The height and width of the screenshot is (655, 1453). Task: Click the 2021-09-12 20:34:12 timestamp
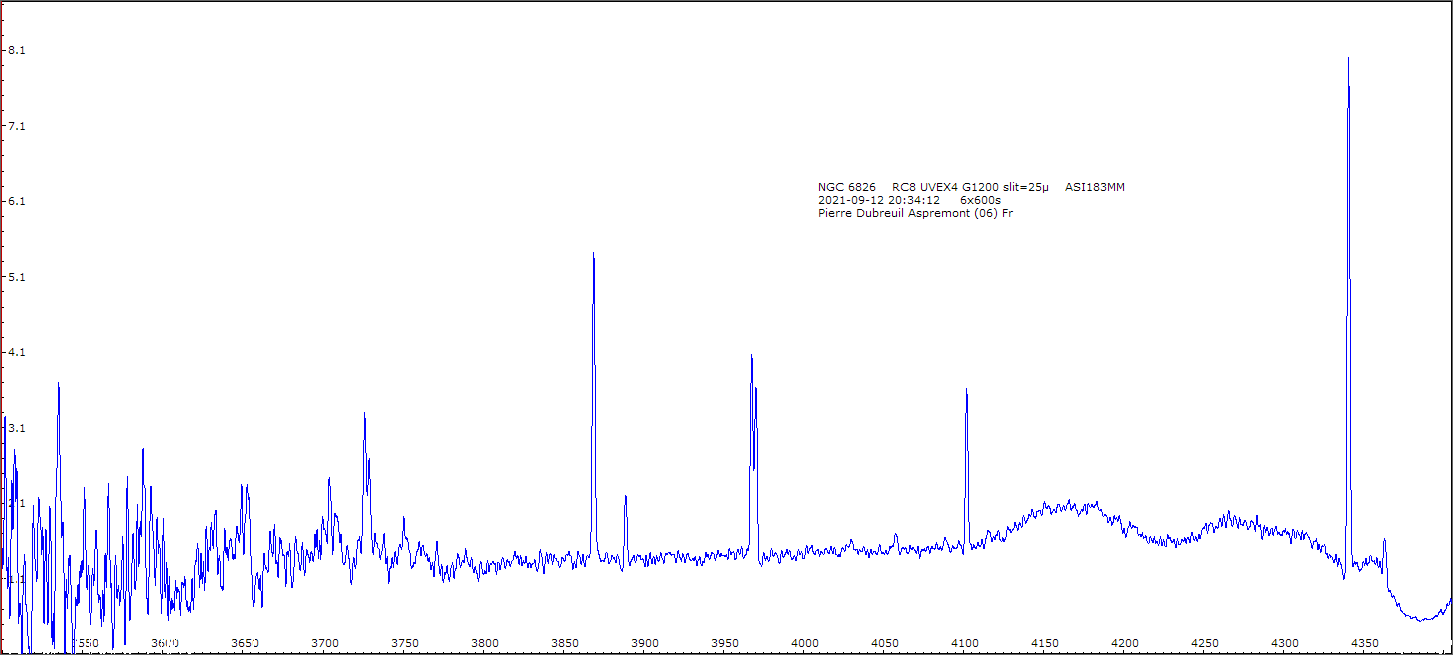click(878, 200)
